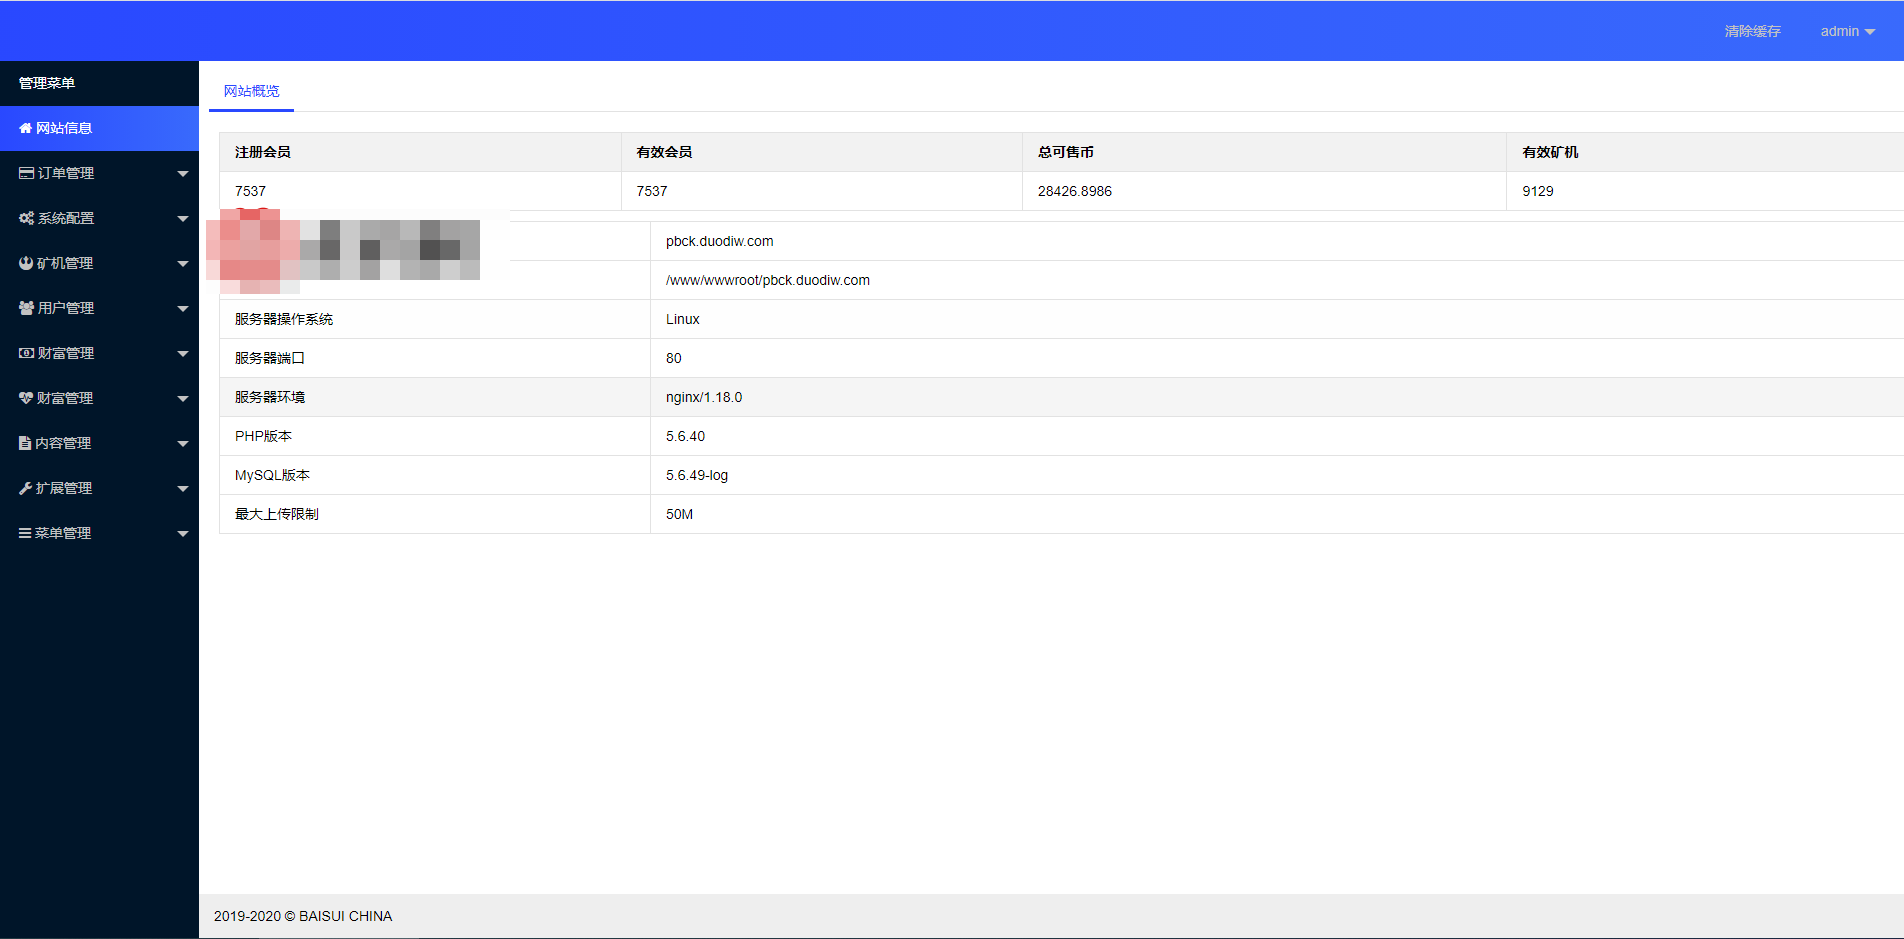Screen dimensions: 1904x939
Task: Click the 28426.8986 value
Action: click(x=1075, y=191)
